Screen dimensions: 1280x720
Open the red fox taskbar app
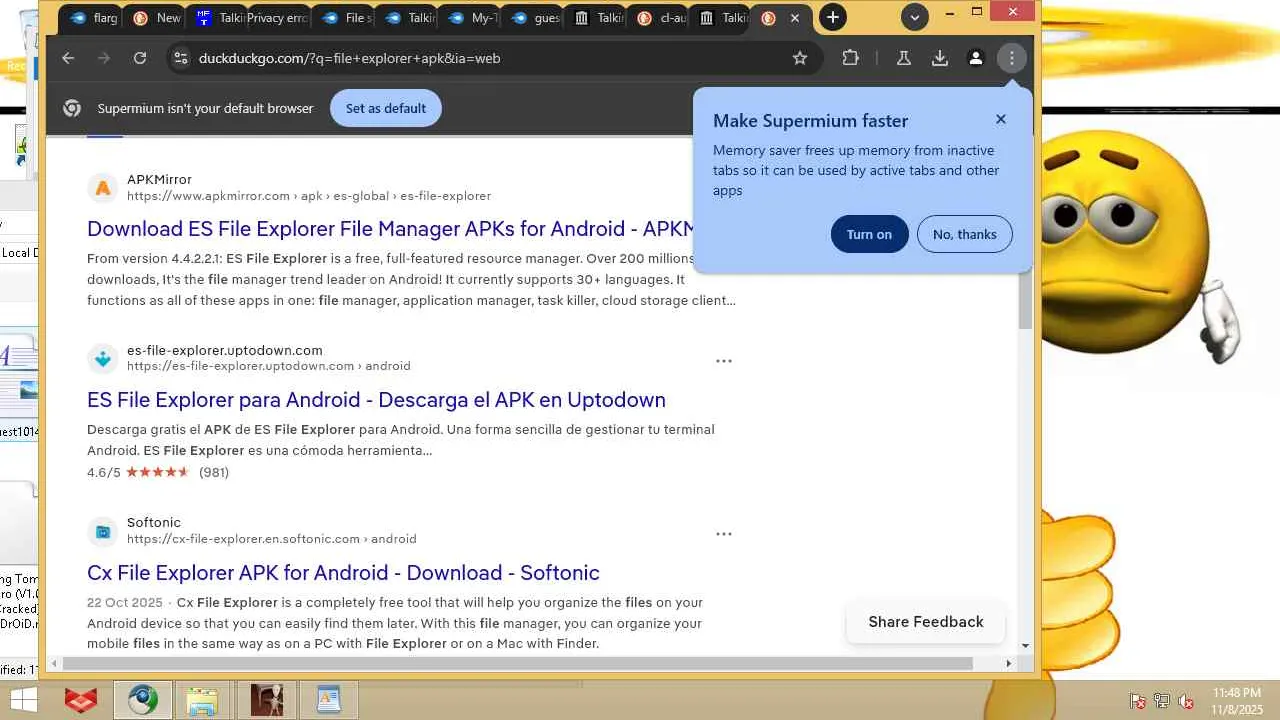(81, 700)
